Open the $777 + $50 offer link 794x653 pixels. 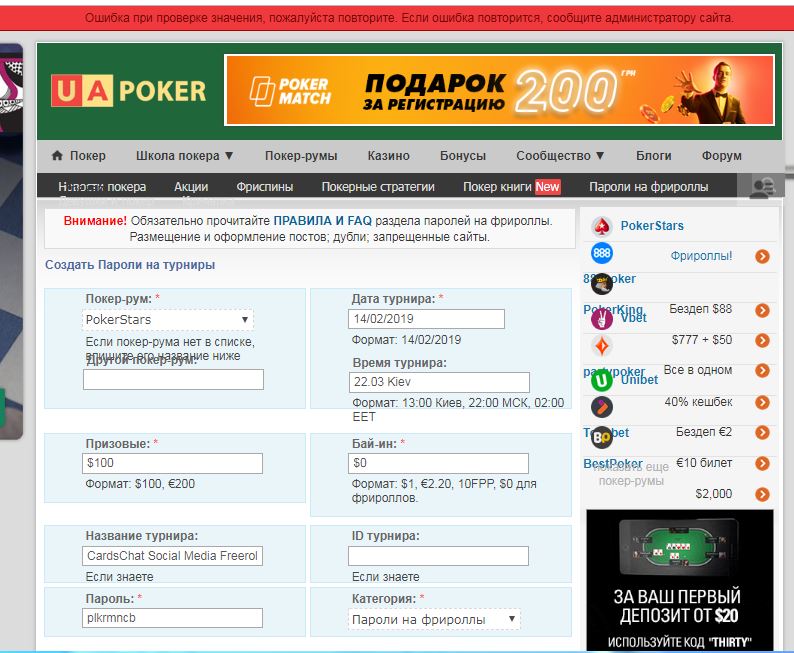tap(702, 340)
